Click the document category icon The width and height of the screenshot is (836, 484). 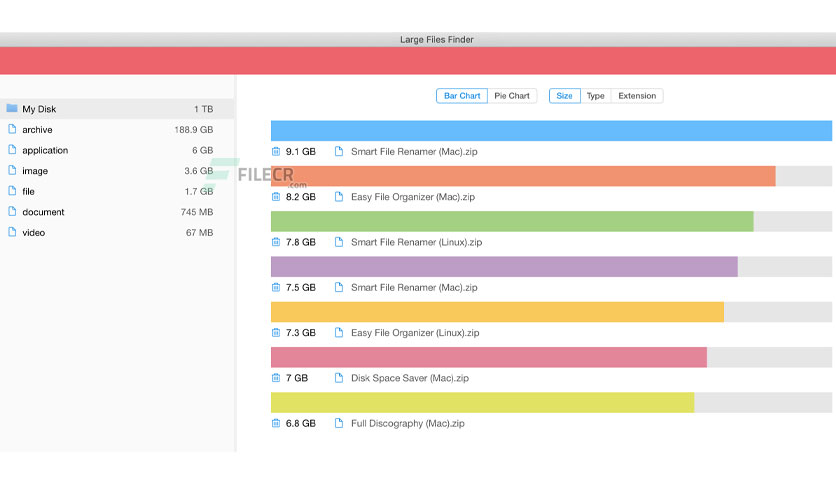[12, 211]
